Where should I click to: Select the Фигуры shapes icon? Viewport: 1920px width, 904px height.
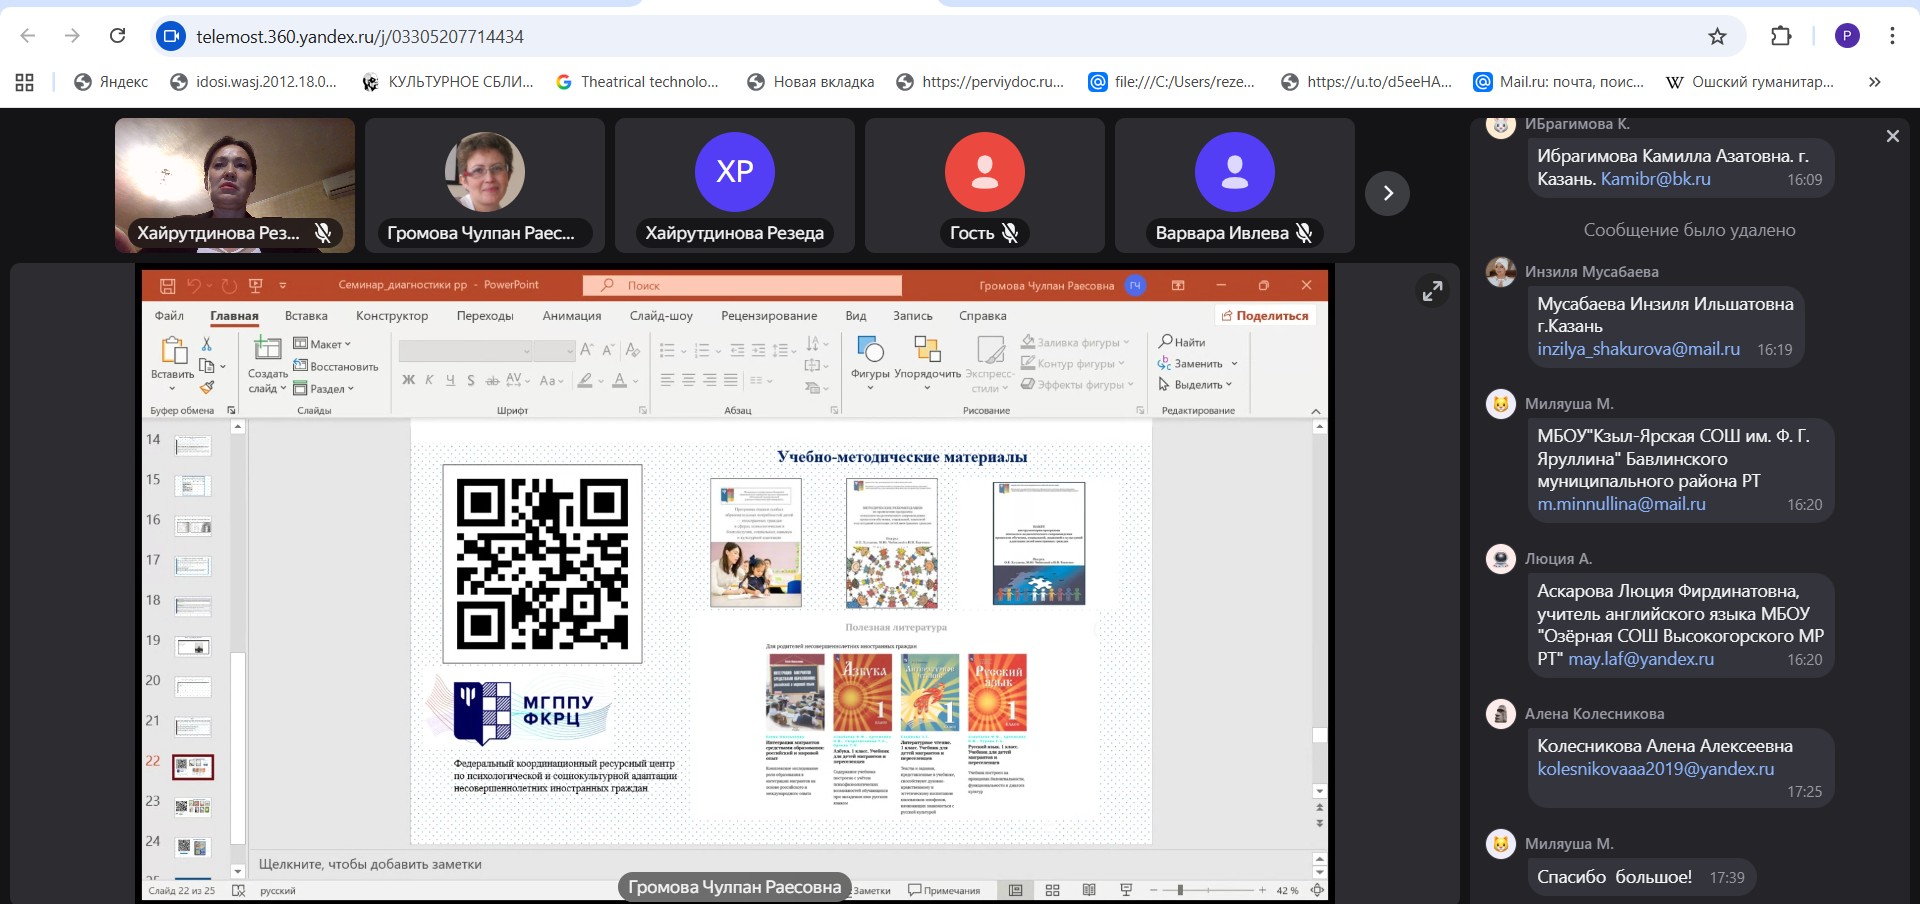[x=870, y=351]
